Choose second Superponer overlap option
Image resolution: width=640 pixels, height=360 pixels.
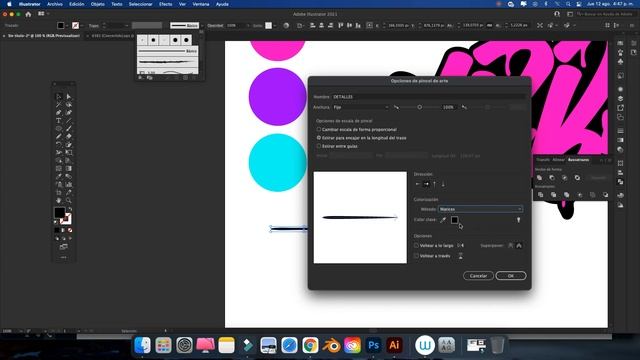pos(519,246)
